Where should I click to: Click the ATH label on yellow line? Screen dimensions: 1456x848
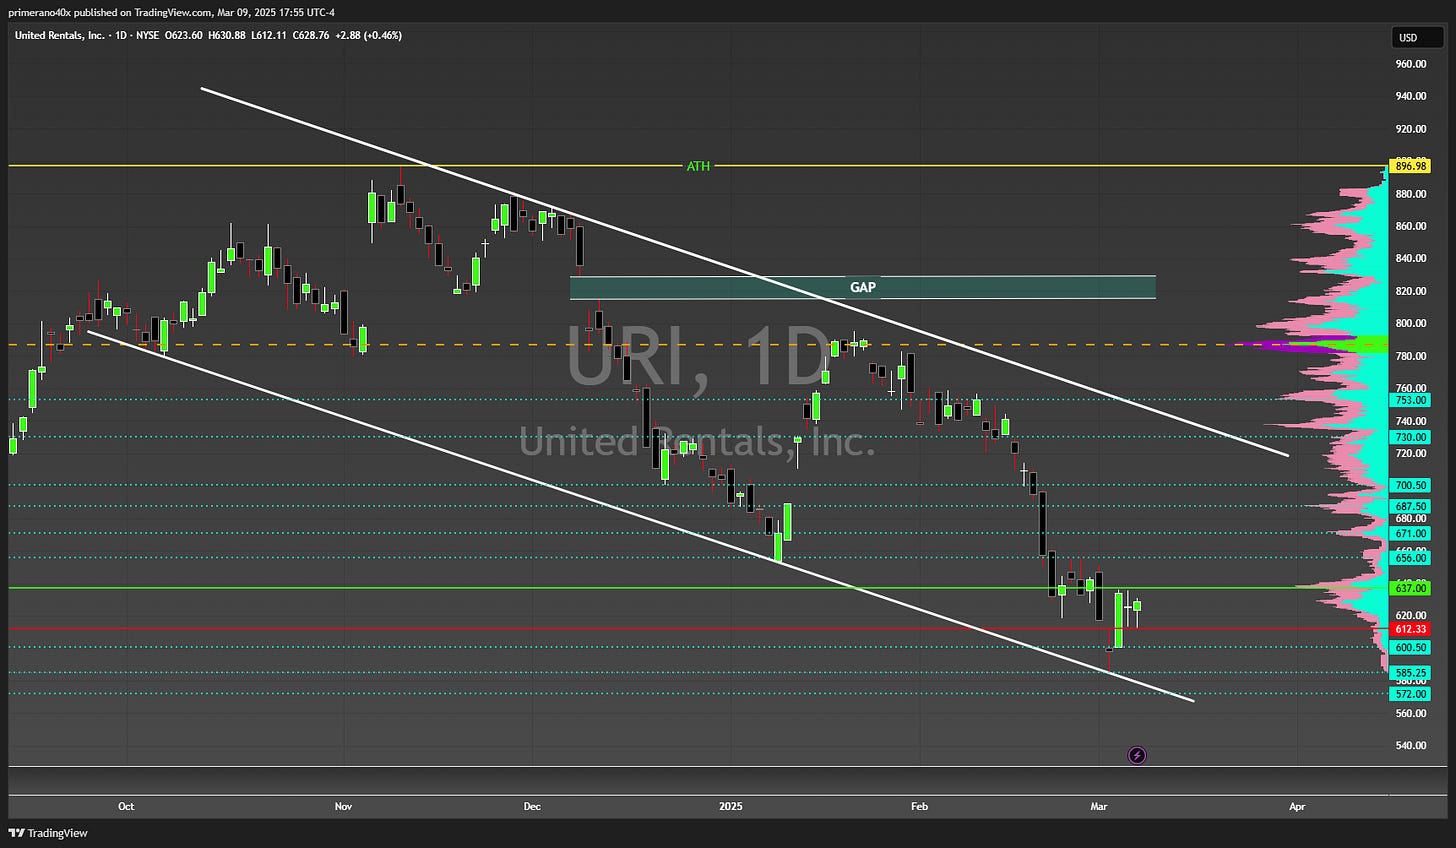pyautogui.click(x=698, y=166)
